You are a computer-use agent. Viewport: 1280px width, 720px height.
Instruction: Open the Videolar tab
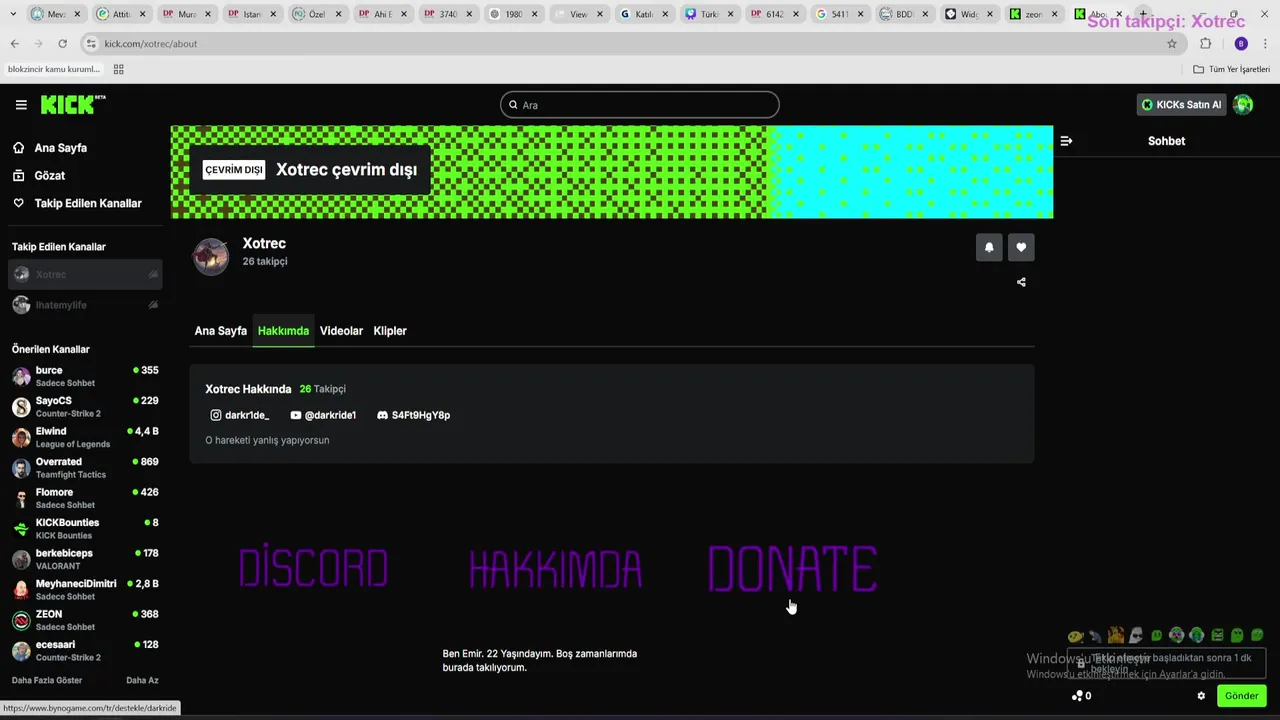coord(341,331)
